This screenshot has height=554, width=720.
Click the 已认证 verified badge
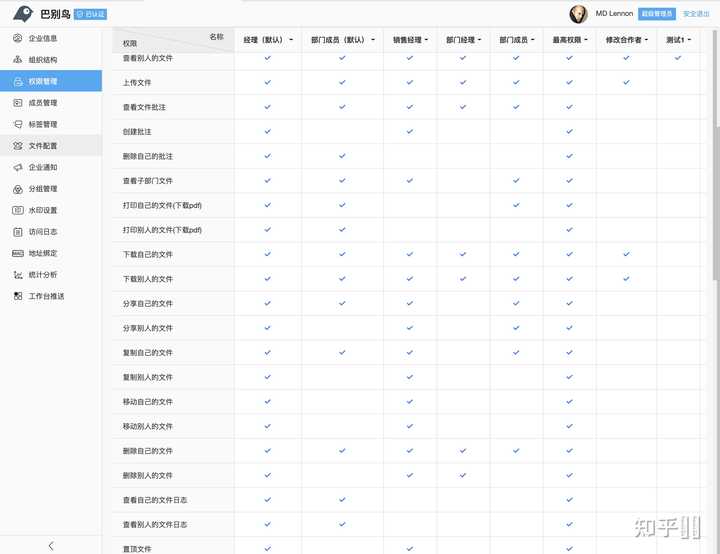tap(90, 14)
